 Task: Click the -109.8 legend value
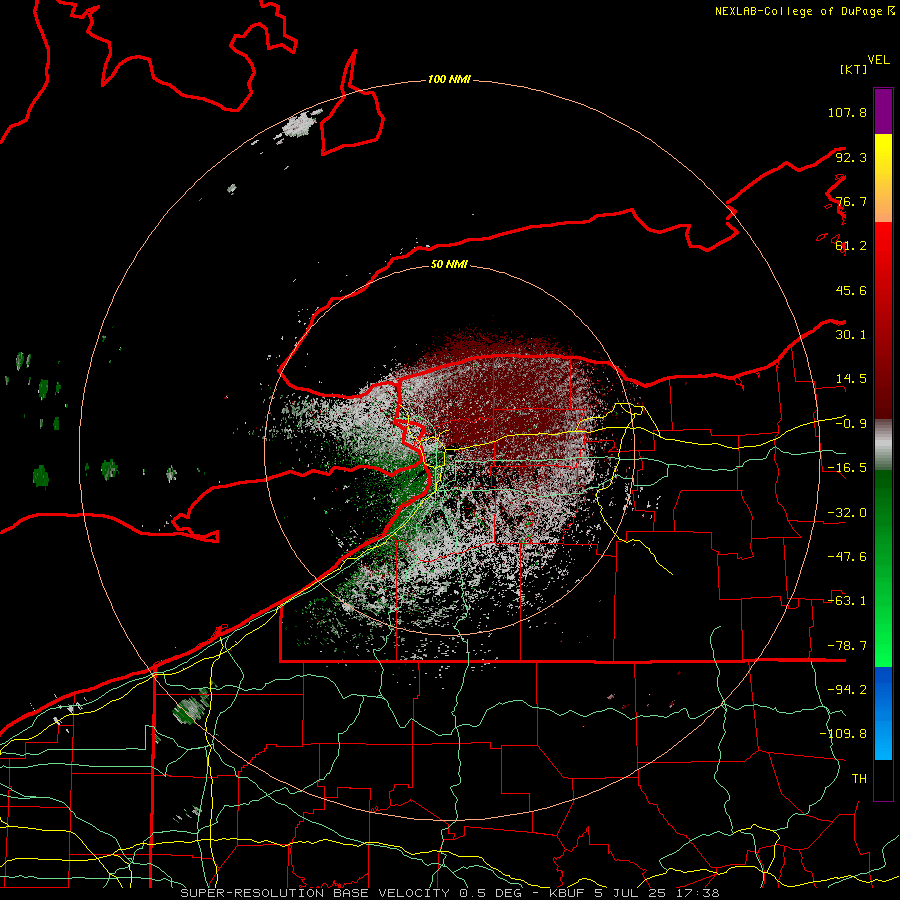tap(843, 734)
